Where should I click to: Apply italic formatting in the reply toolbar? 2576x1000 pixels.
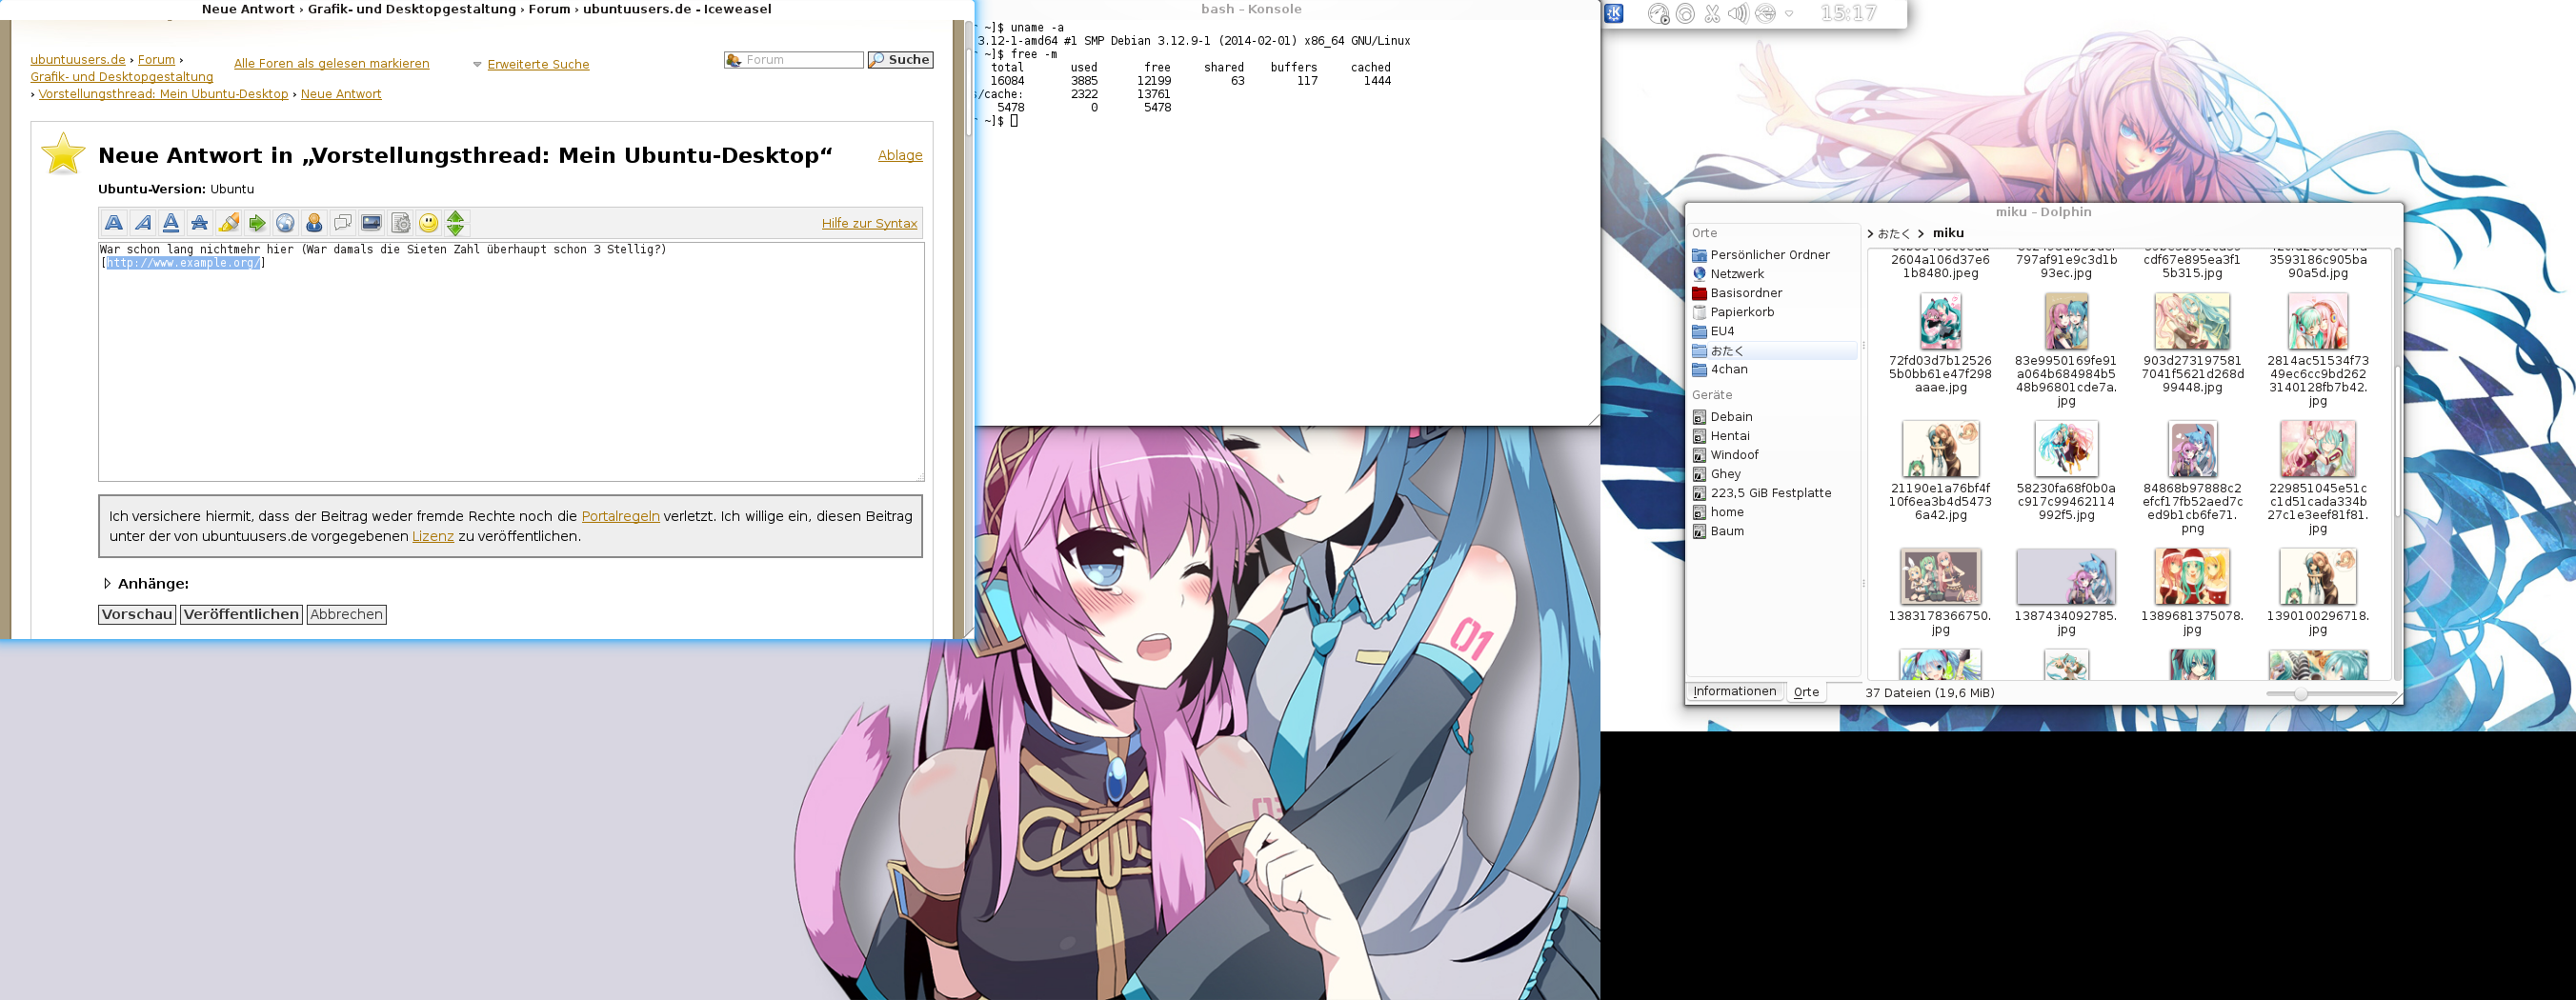[143, 223]
